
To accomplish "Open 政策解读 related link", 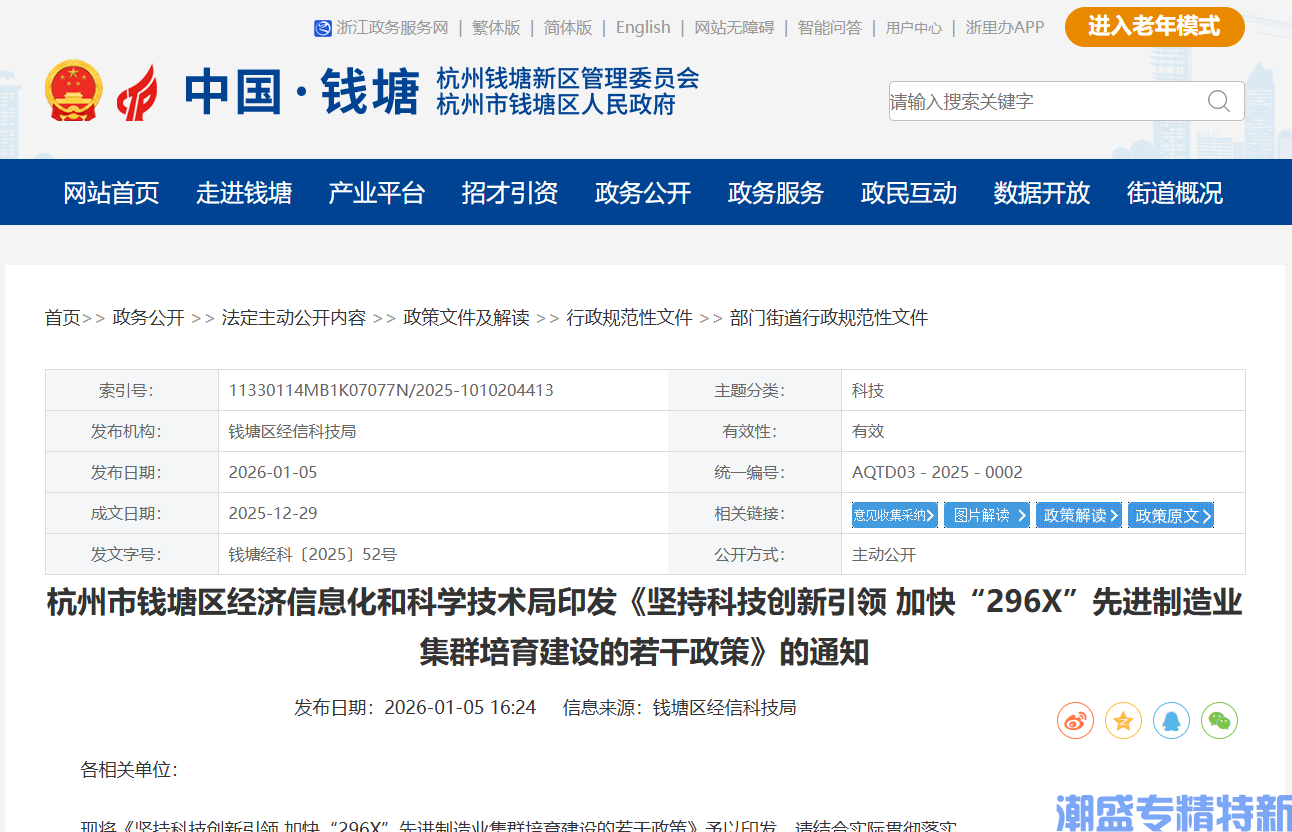I will tap(1079, 515).
